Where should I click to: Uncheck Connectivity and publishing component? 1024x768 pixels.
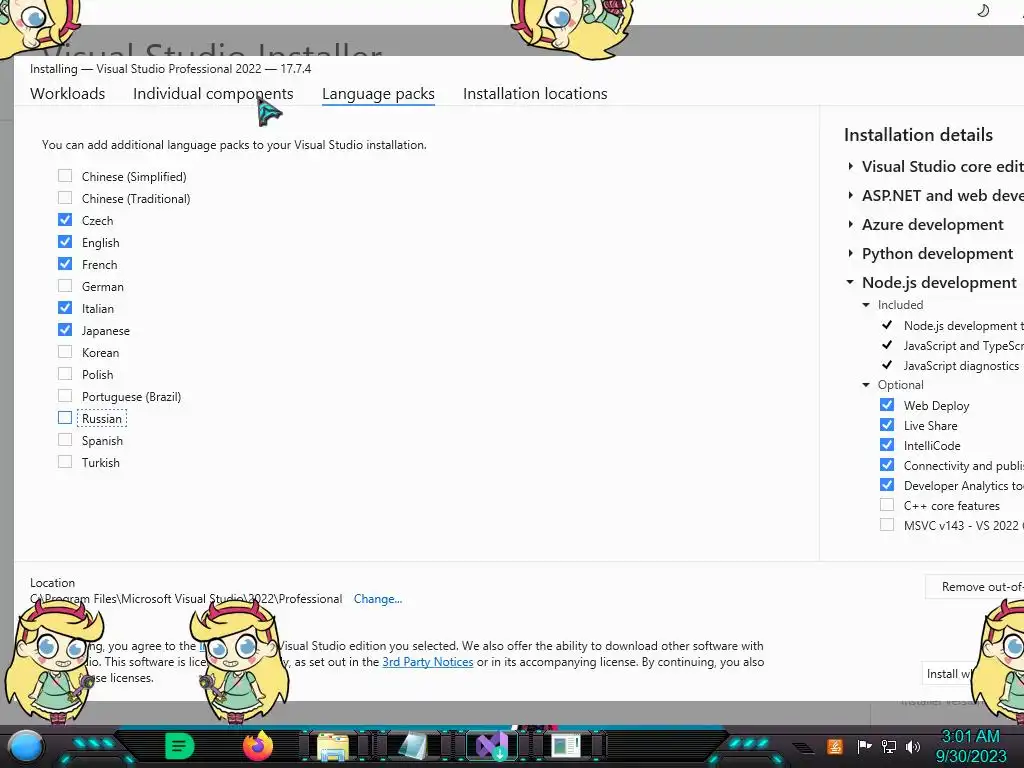pyautogui.click(x=887, y=465)
